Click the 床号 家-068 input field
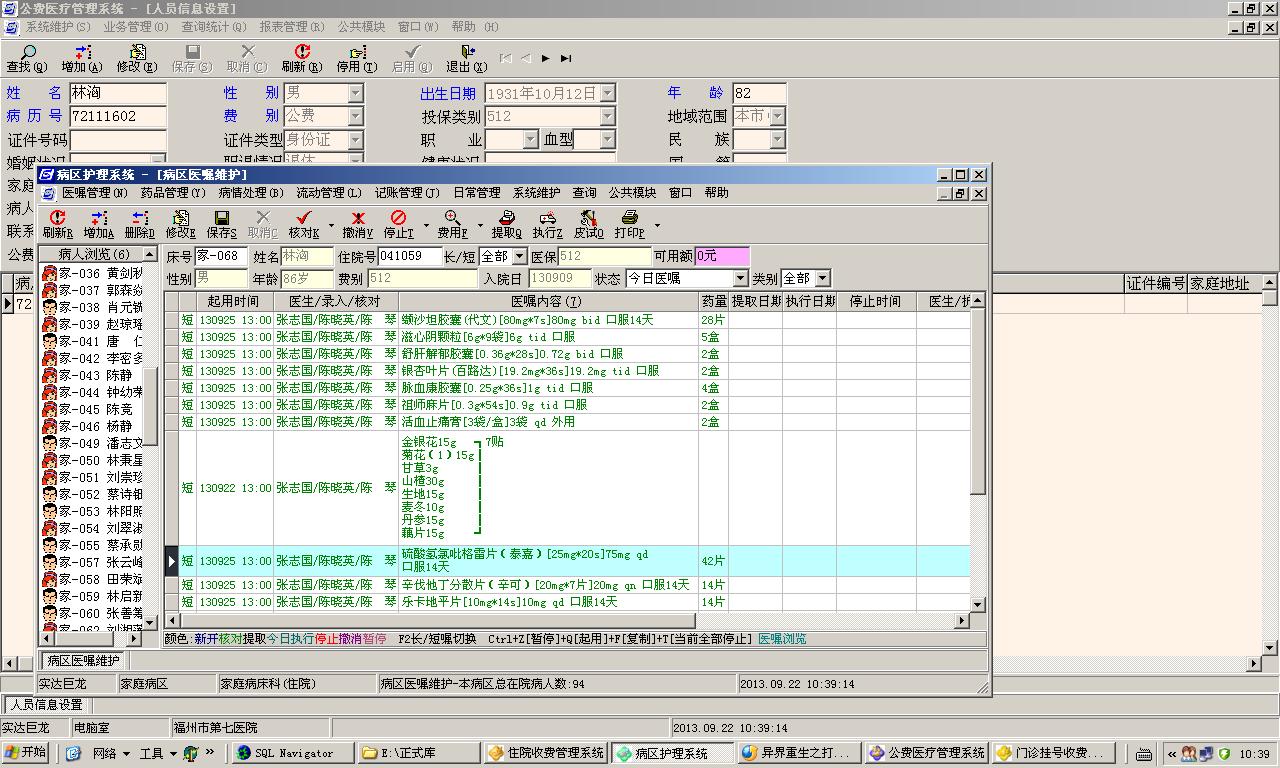Viewport: 1280px width, 768px height. click(x=221, y=257)
